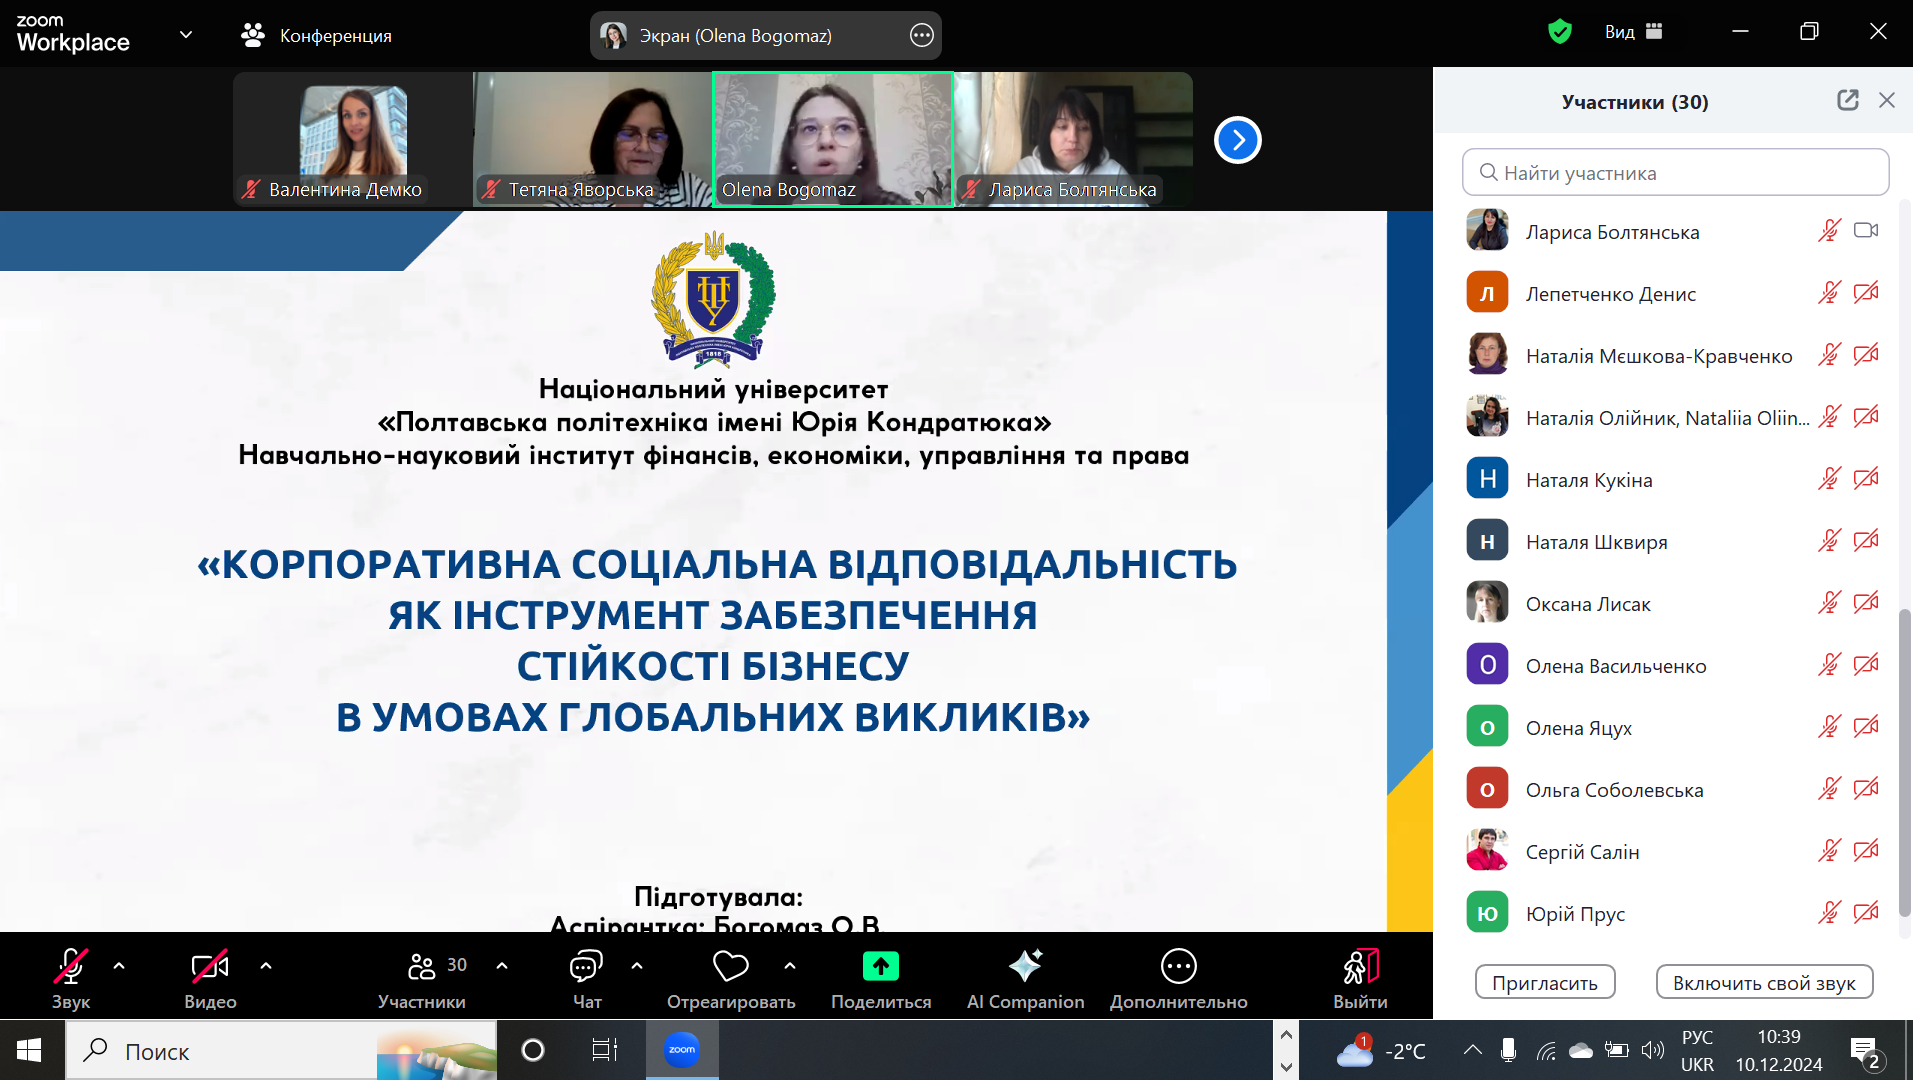
Task: Click the Leave meeting icon
Action: (1360, 967)
